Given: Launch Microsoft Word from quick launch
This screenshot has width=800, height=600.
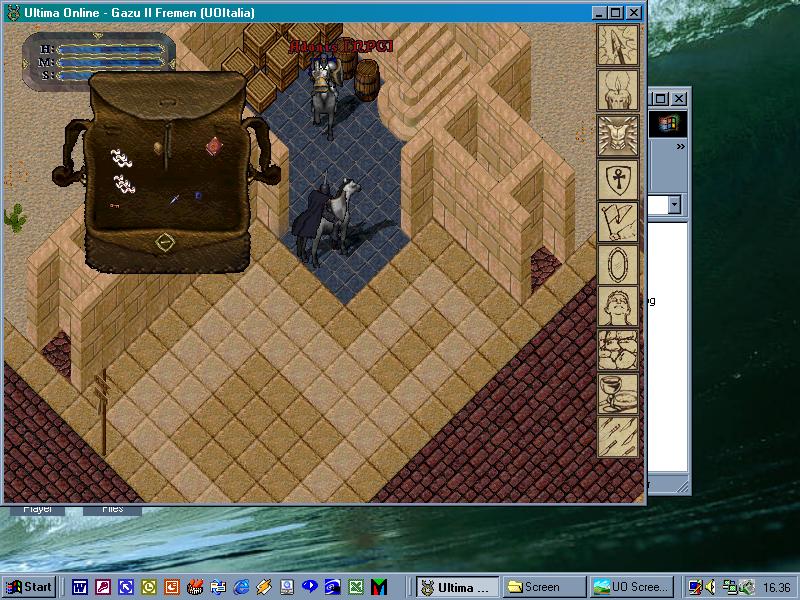Looking at the screenshot, I should point(80,587).
